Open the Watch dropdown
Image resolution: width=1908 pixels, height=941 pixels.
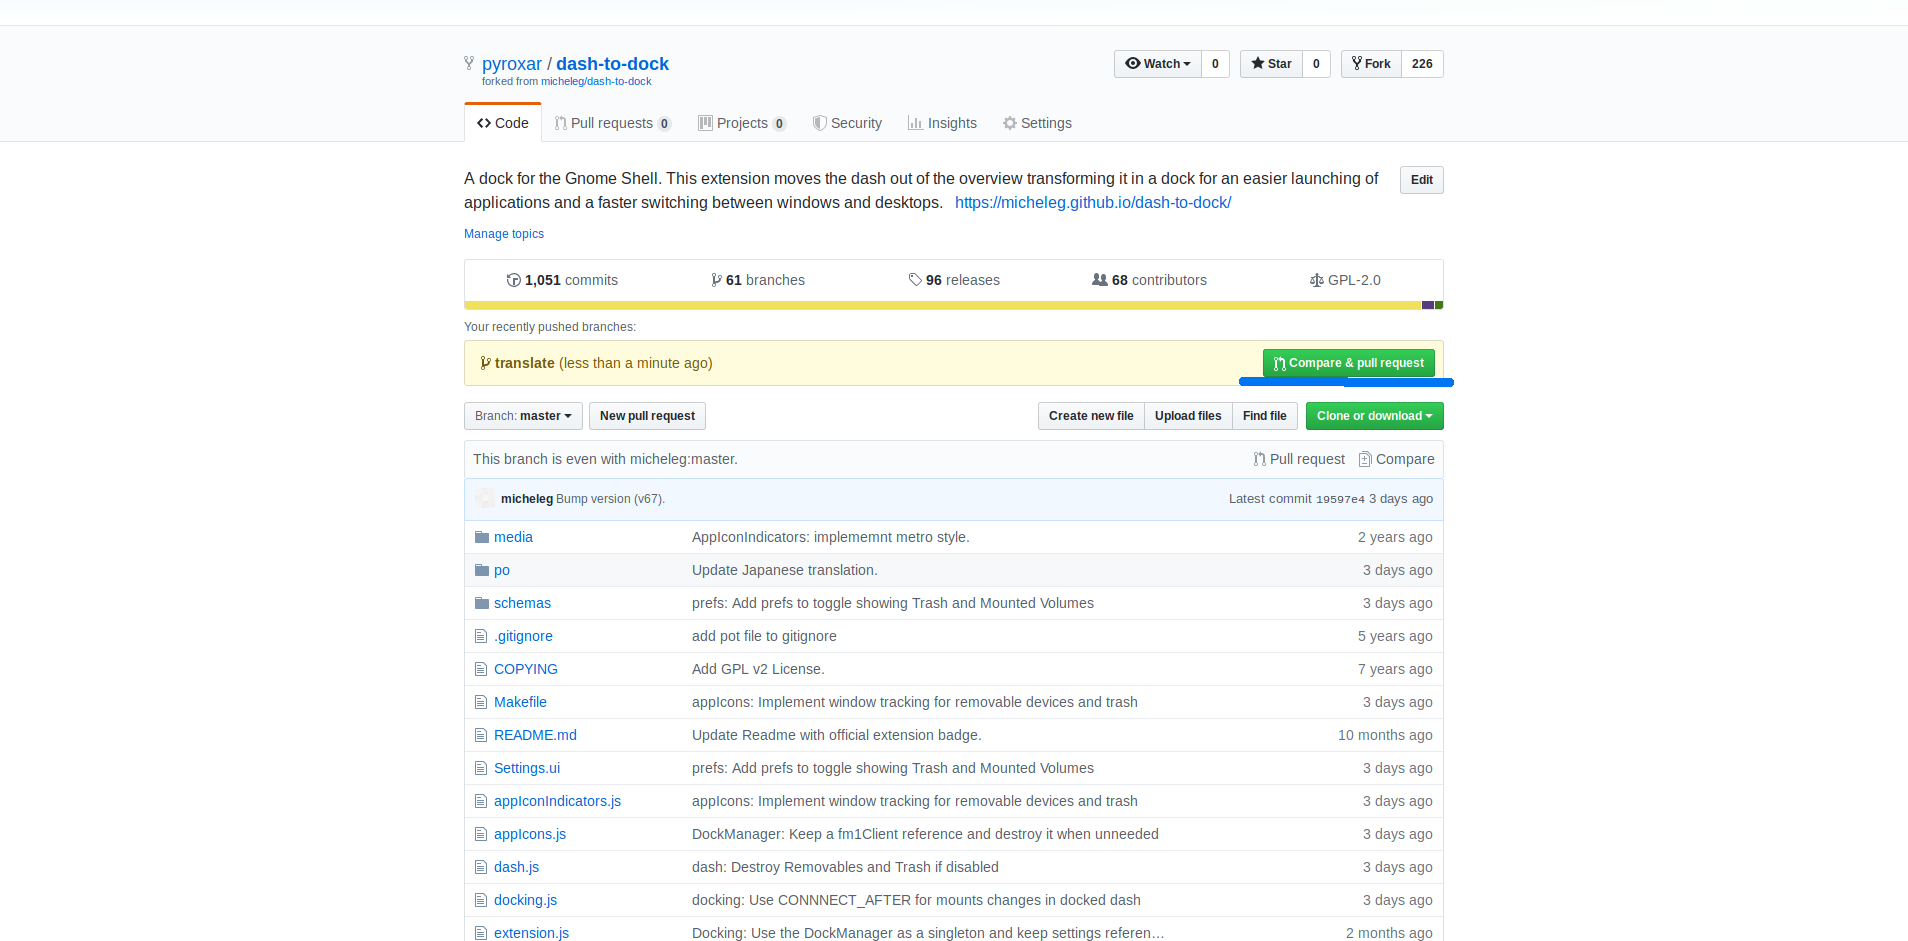click(1158, 64)
